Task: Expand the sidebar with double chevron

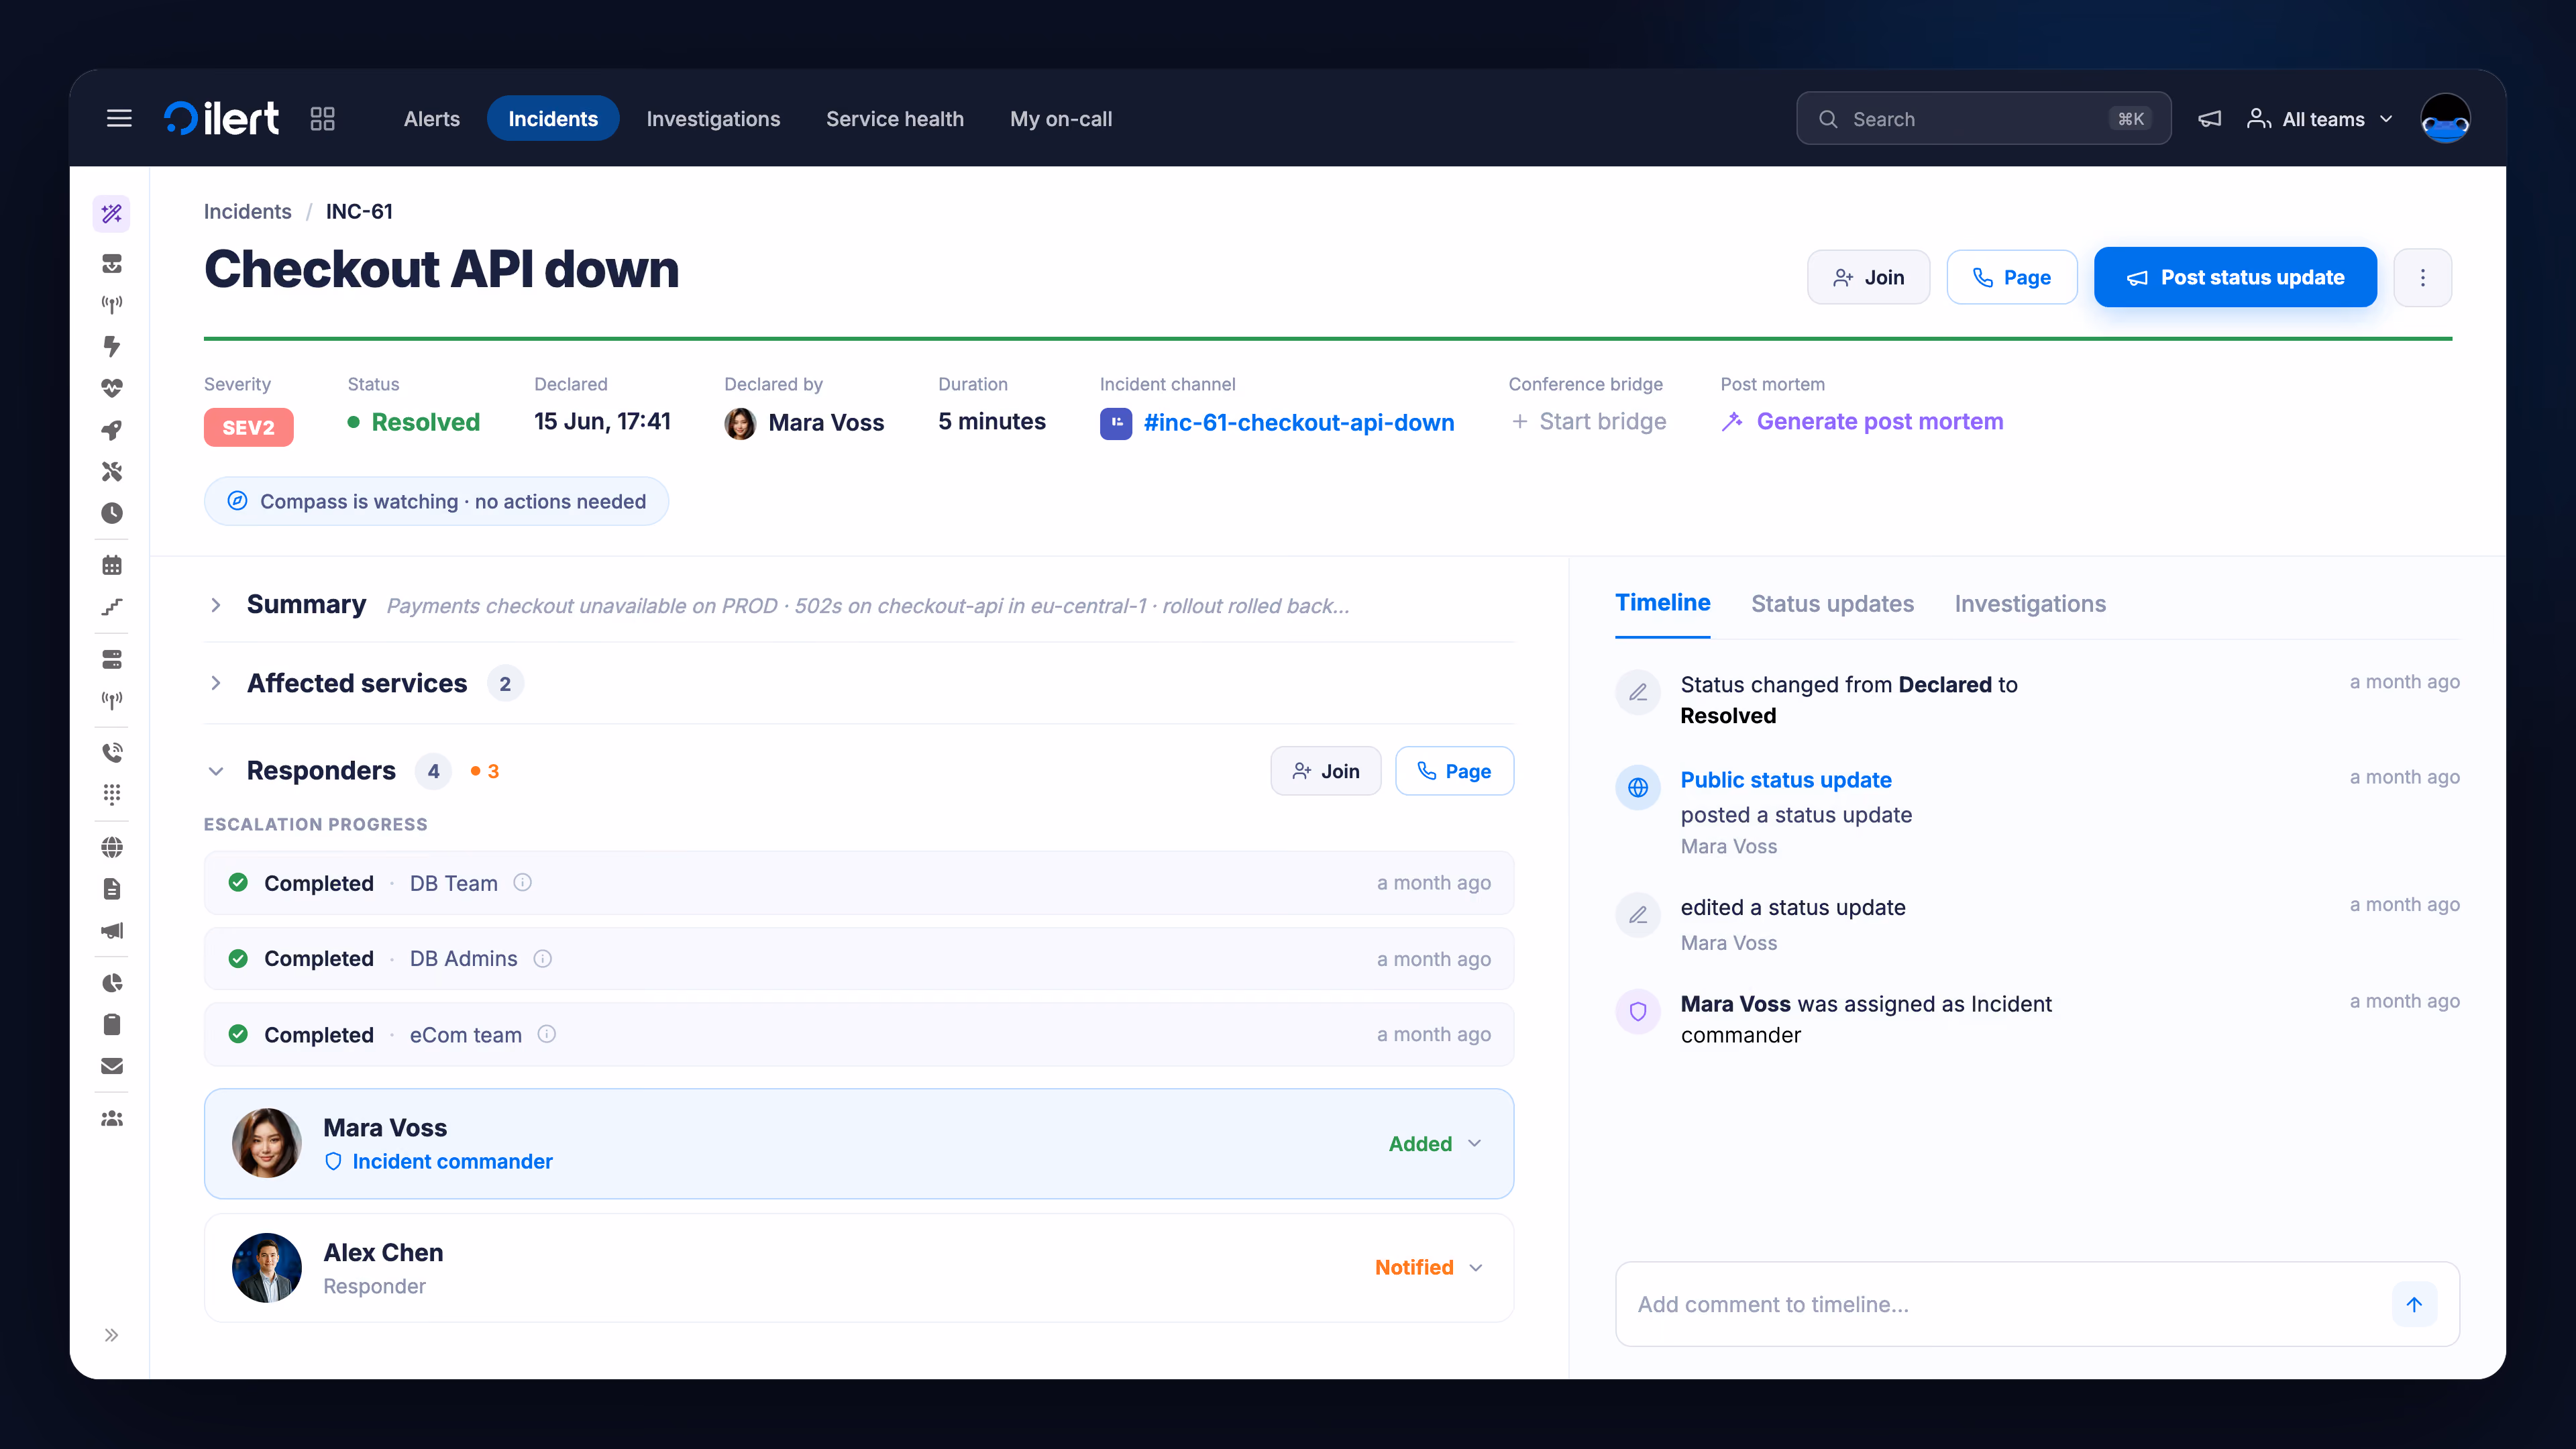Action: click(x=112, y=1335)
